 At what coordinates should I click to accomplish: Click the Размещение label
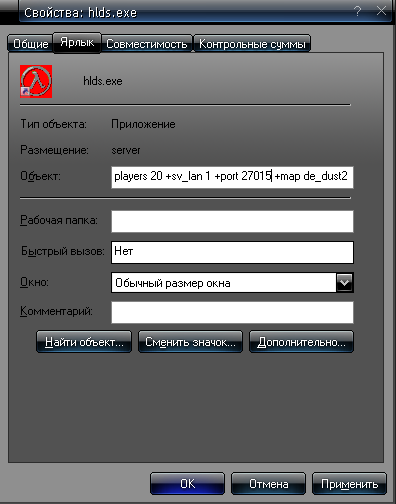pos(54,150)
